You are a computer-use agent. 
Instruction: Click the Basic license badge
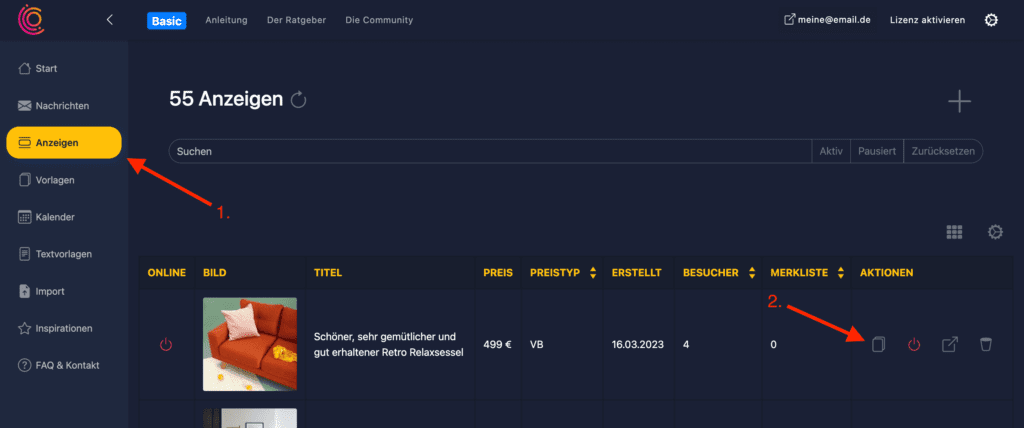(167, 21)
